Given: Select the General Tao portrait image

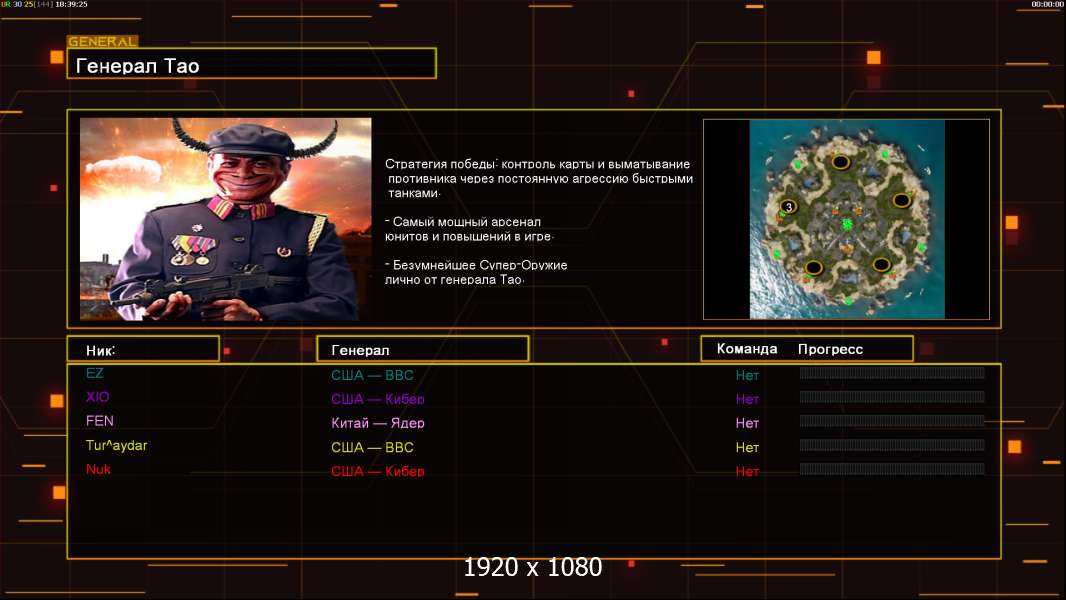Looking at the screenshot, I should [x=226, y=219].
